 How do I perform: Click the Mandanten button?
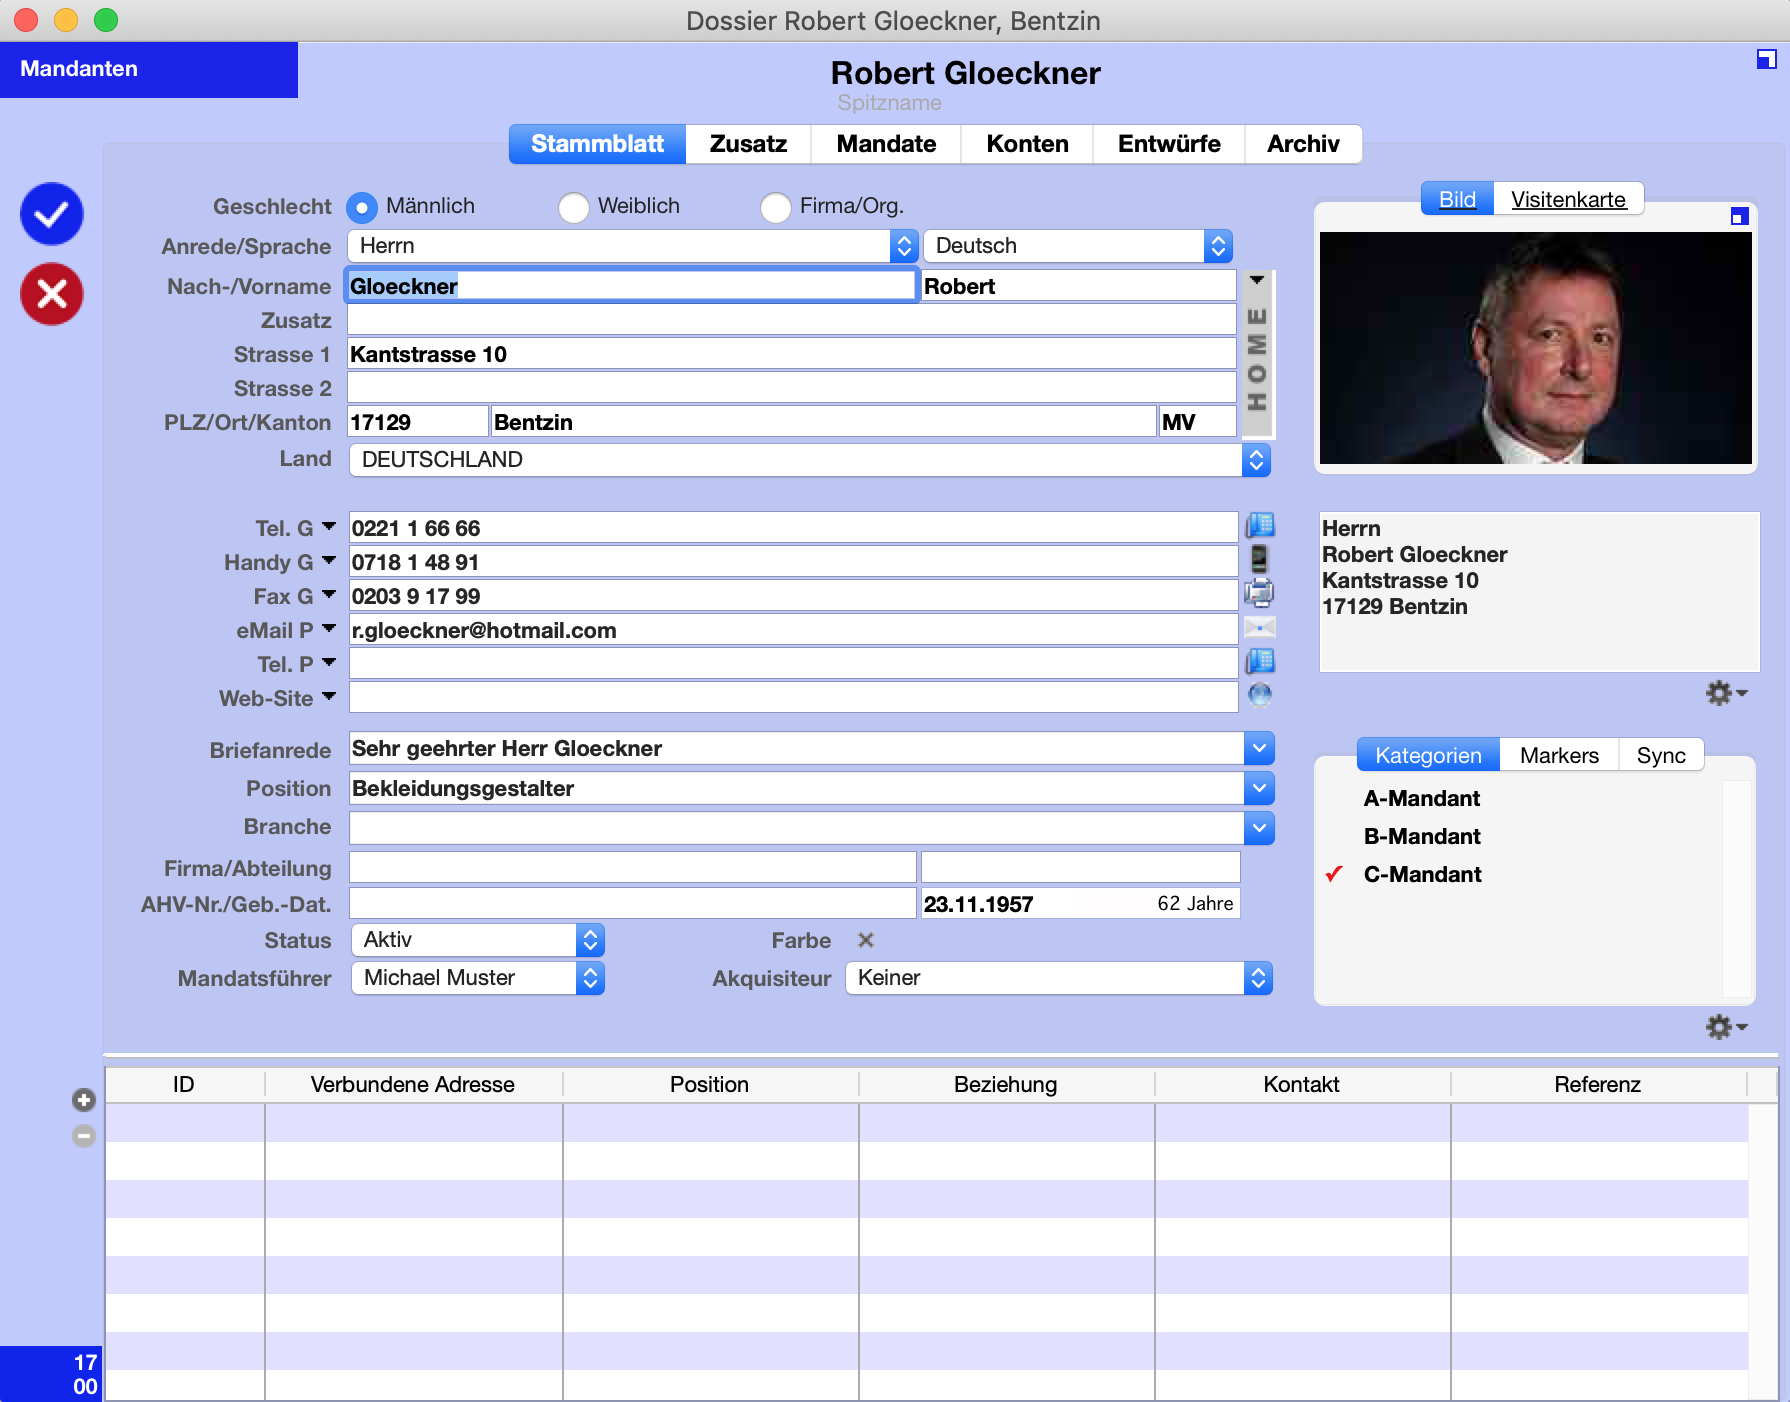pos(149,69)
